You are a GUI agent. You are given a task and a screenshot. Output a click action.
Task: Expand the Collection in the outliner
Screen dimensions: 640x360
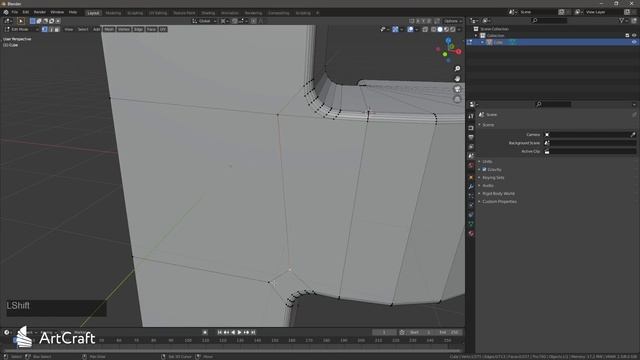tap(476, 36)
